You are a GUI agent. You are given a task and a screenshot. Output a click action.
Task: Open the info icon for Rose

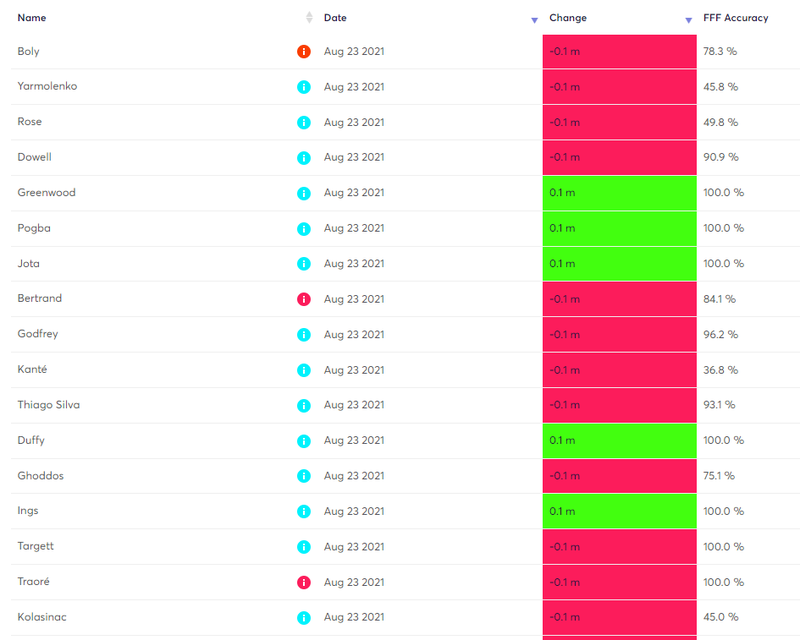(304, 122)
